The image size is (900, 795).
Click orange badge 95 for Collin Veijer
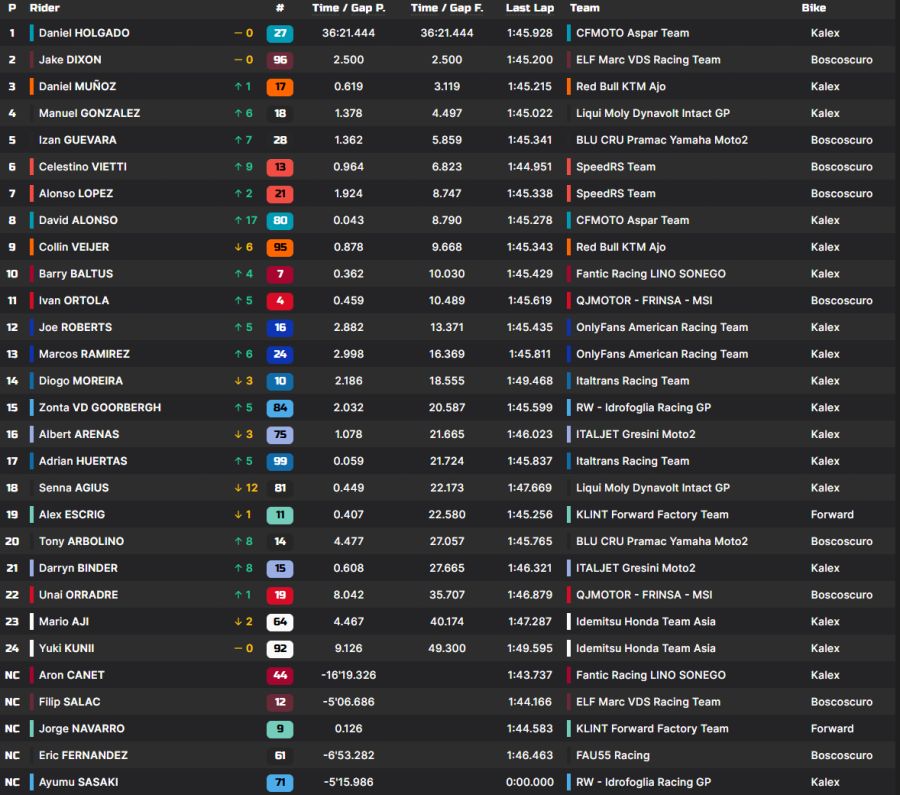tap(280, 247)
